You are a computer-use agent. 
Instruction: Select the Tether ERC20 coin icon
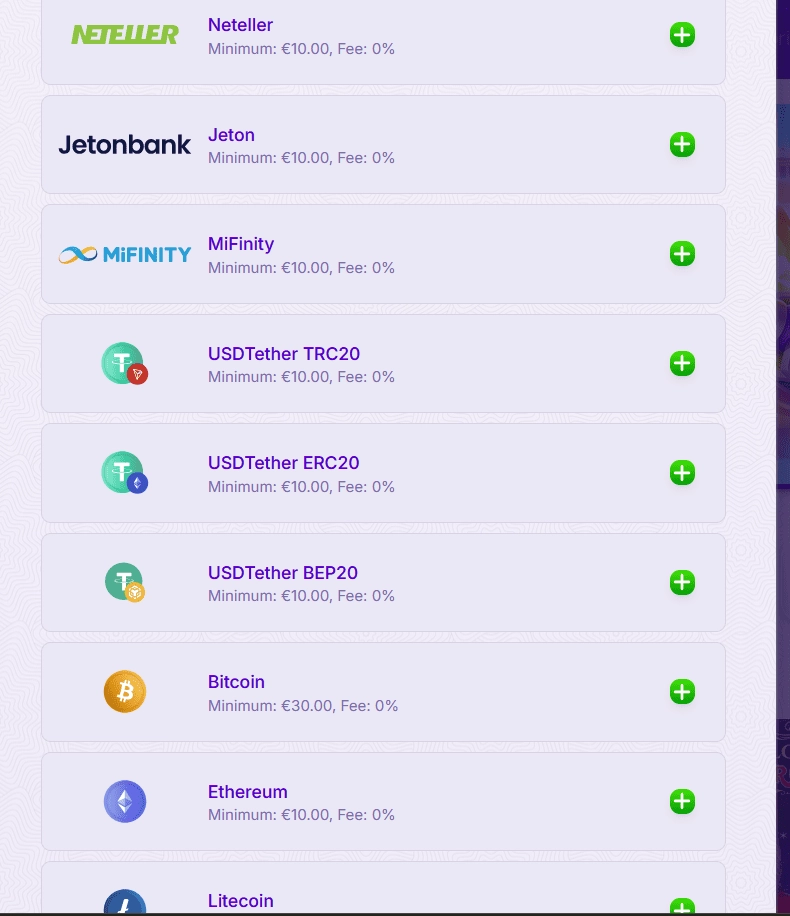point(124,473)
